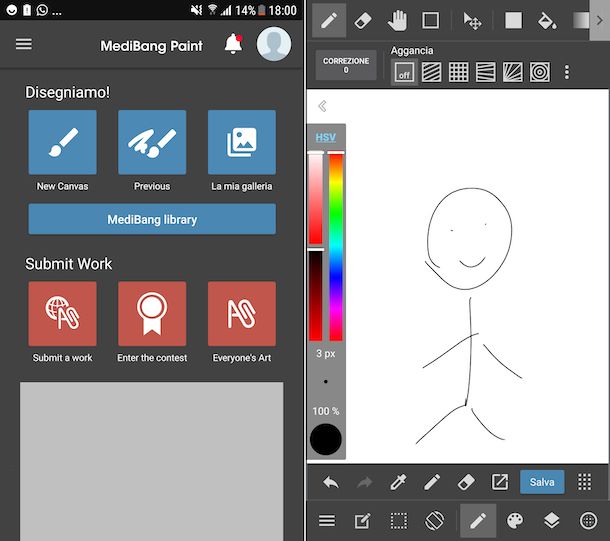Enable radial lines snap guide

513,72
